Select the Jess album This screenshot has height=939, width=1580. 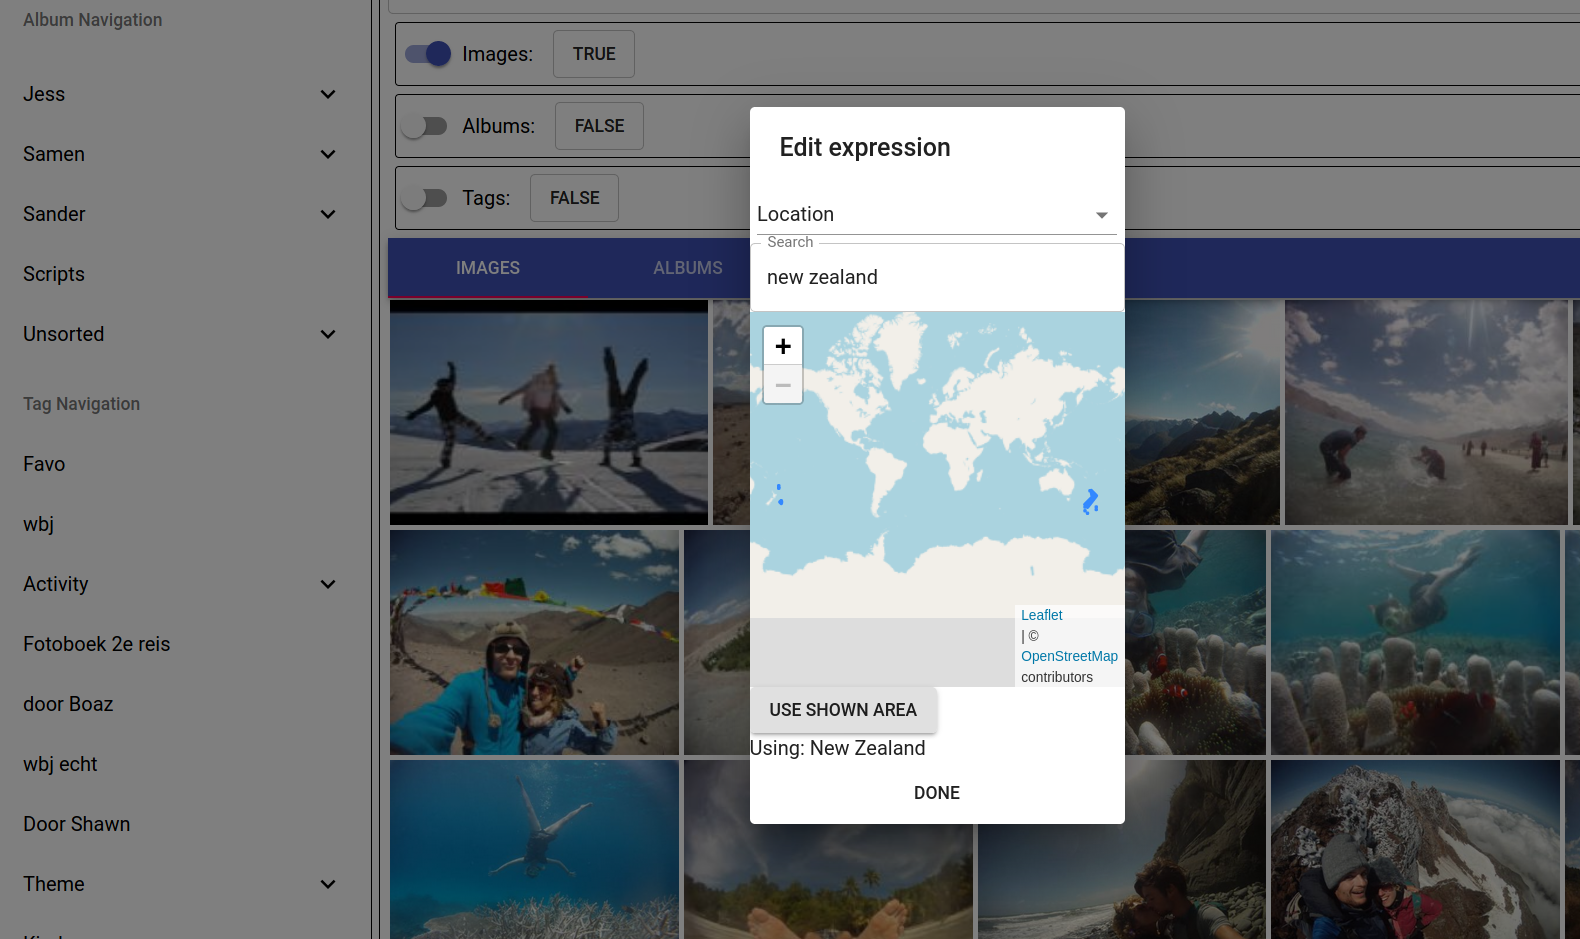pos(44,94)
